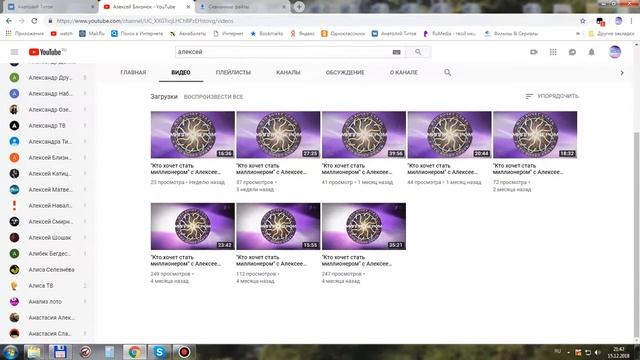The height and width of the screenshot is (360, 640).
Task: Select the ВИДЕО tab
Action: 181,72
